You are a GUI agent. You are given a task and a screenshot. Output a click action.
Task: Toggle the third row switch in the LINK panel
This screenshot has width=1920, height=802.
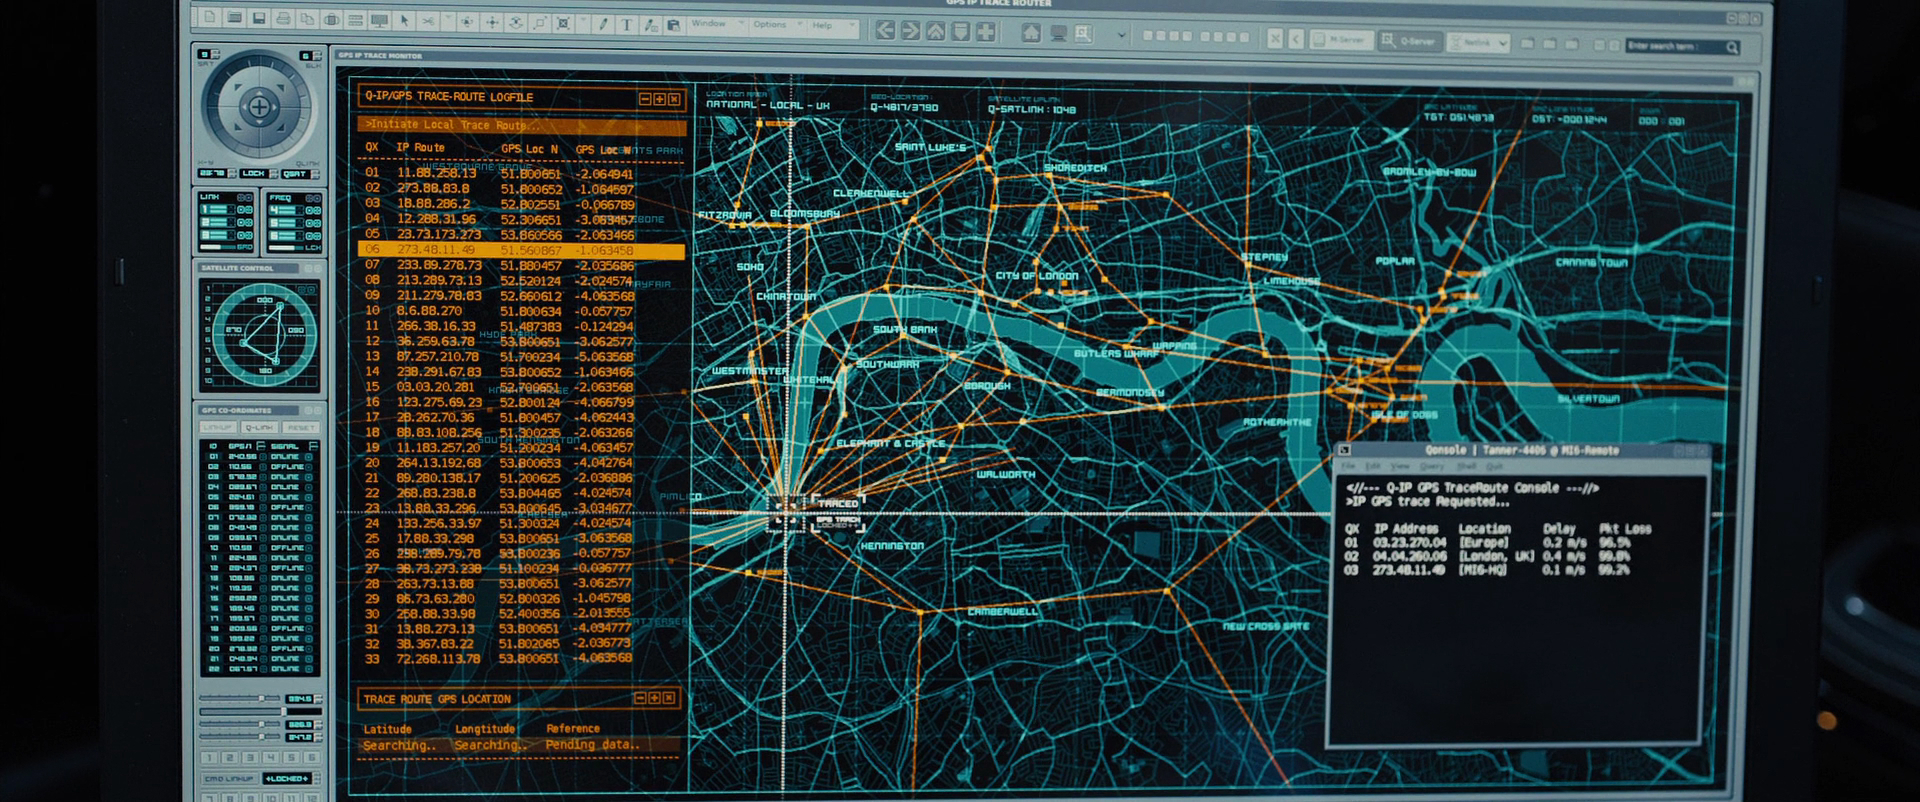point(246,235)
